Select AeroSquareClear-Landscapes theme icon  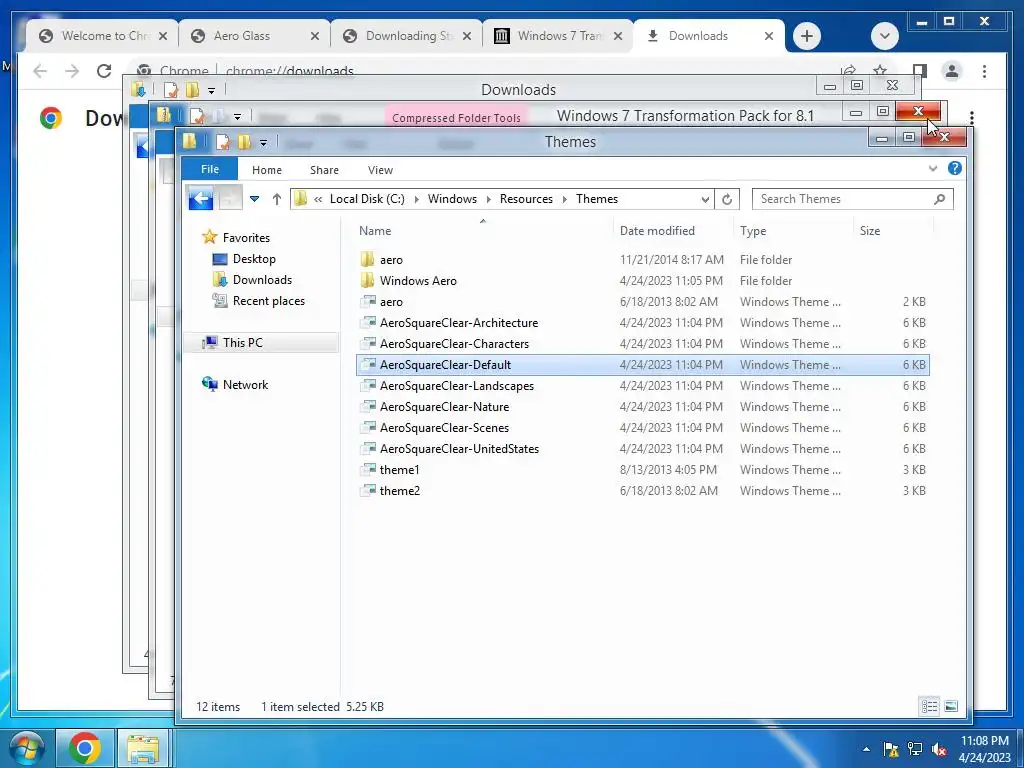[x=368, y=385]
